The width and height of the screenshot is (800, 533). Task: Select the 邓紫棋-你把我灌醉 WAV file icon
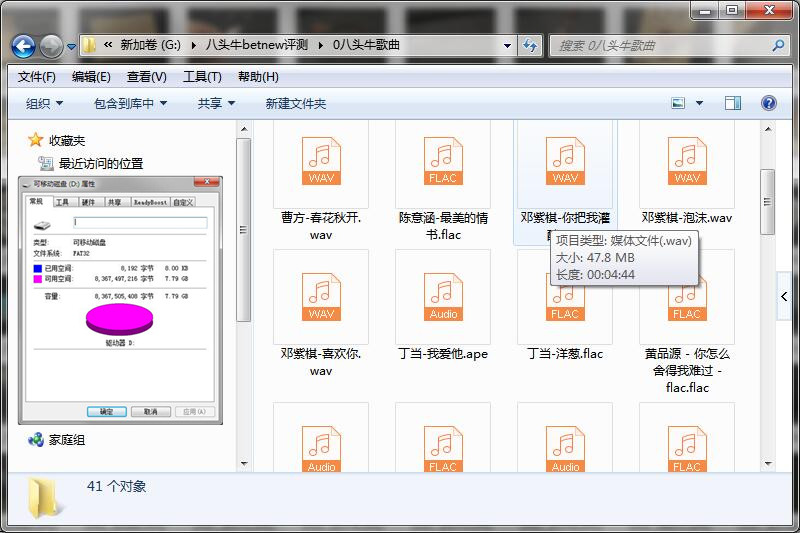coord(565,161)
